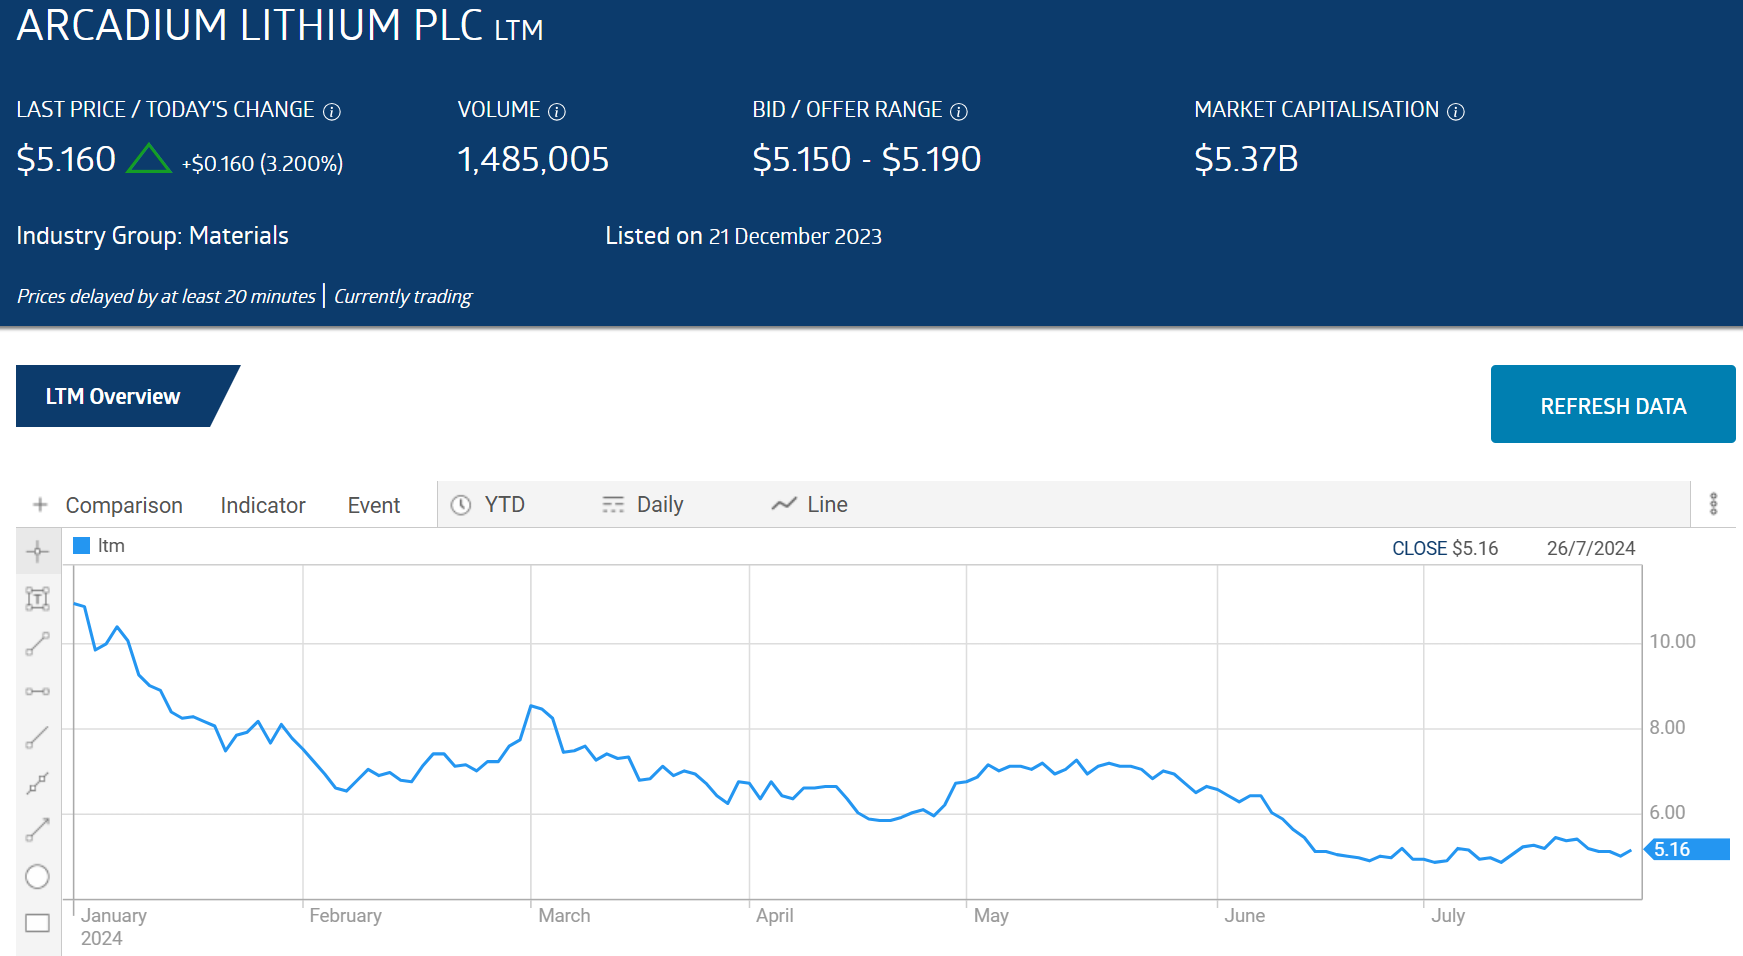Click the market cap value $5.37B
Viewport: 1743px width, 956px height.
tap(1246, 159)
